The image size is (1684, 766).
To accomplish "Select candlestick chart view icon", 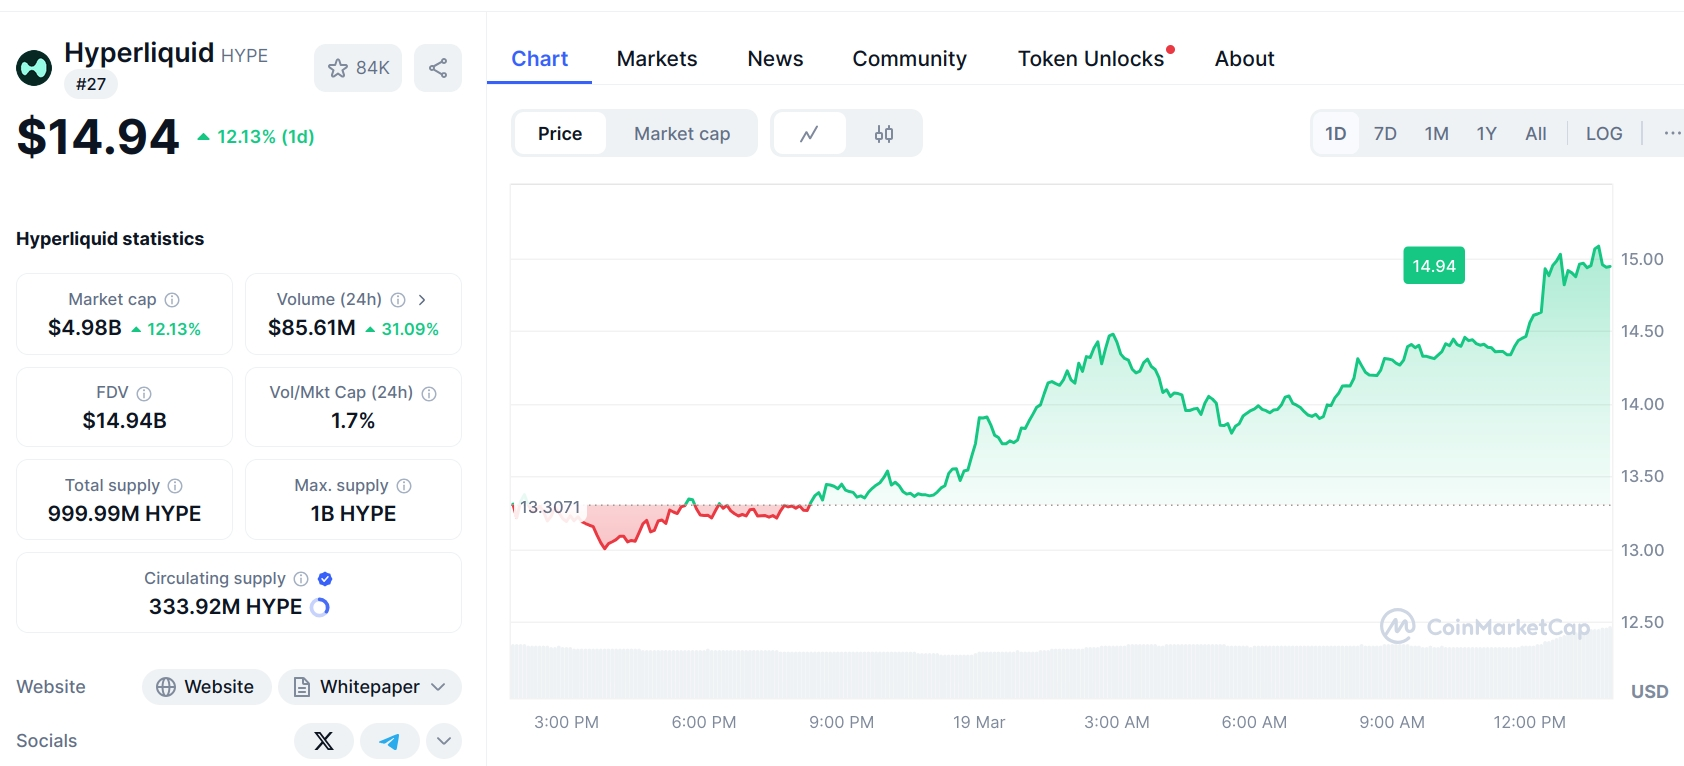I will coord(884,134).
